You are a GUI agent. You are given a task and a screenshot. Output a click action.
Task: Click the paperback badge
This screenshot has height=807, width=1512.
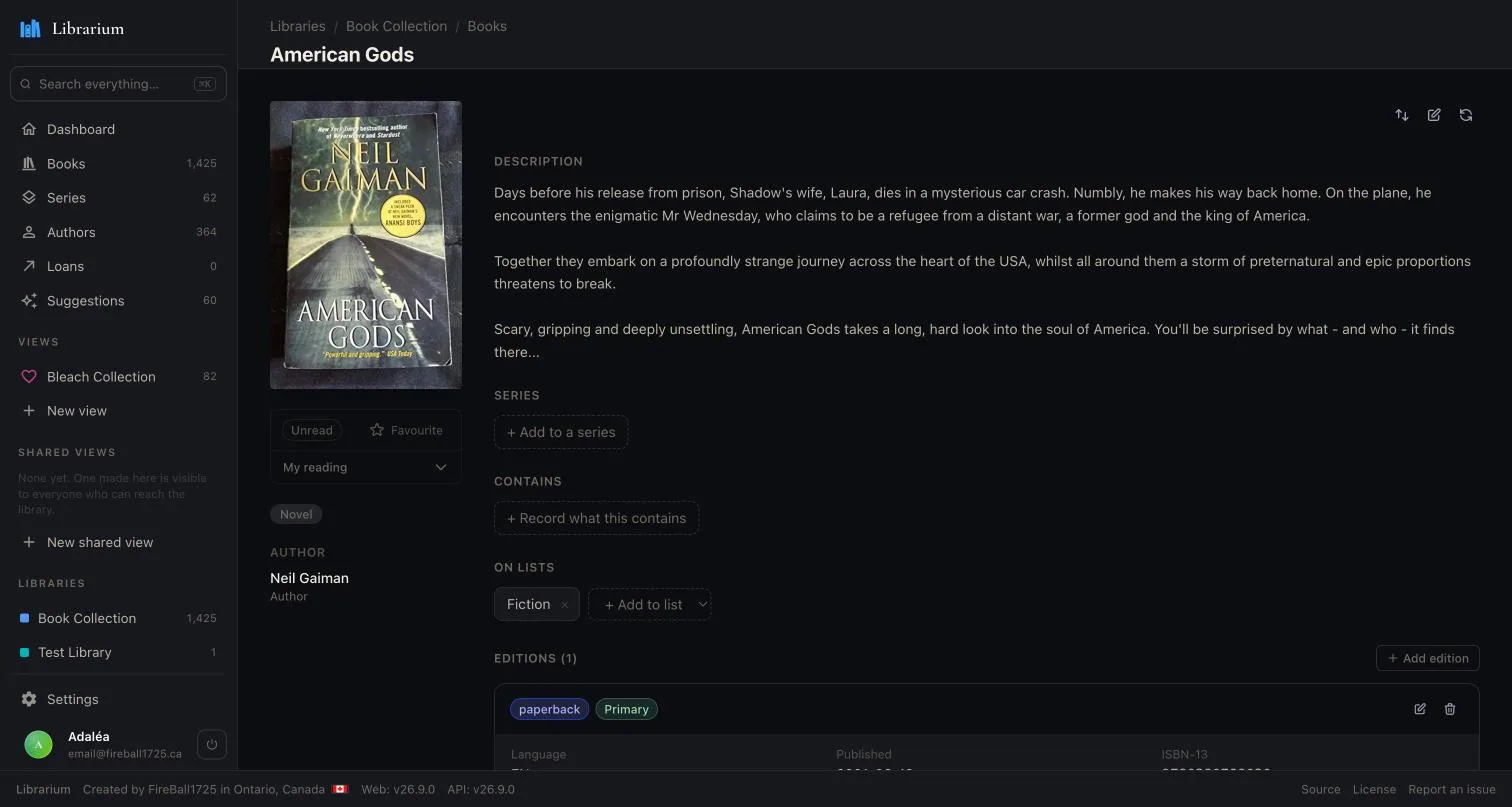coord(549,709)
